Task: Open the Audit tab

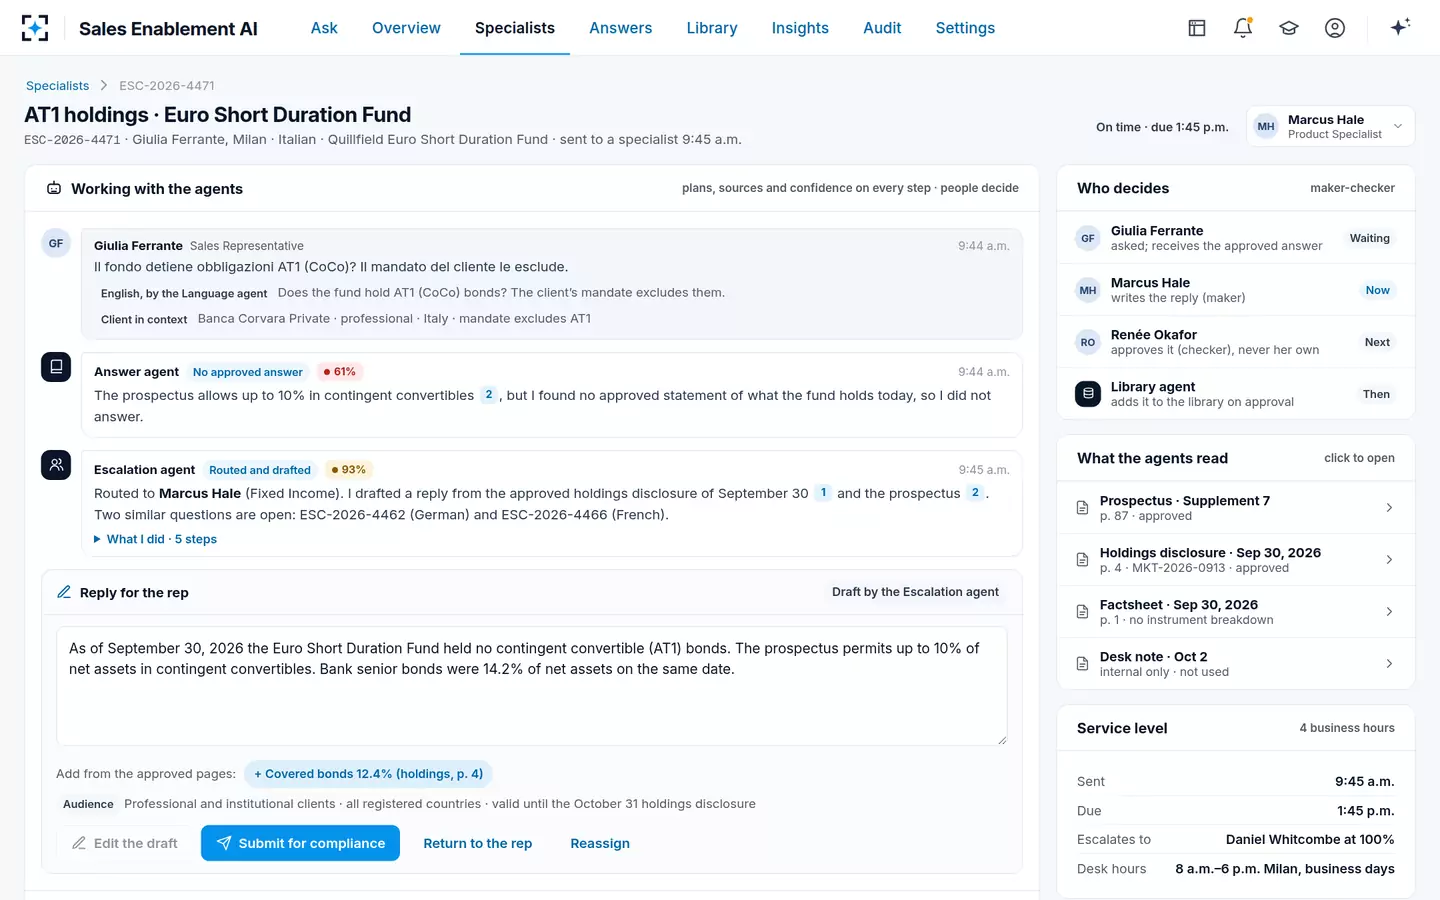Action: (882, 28)
